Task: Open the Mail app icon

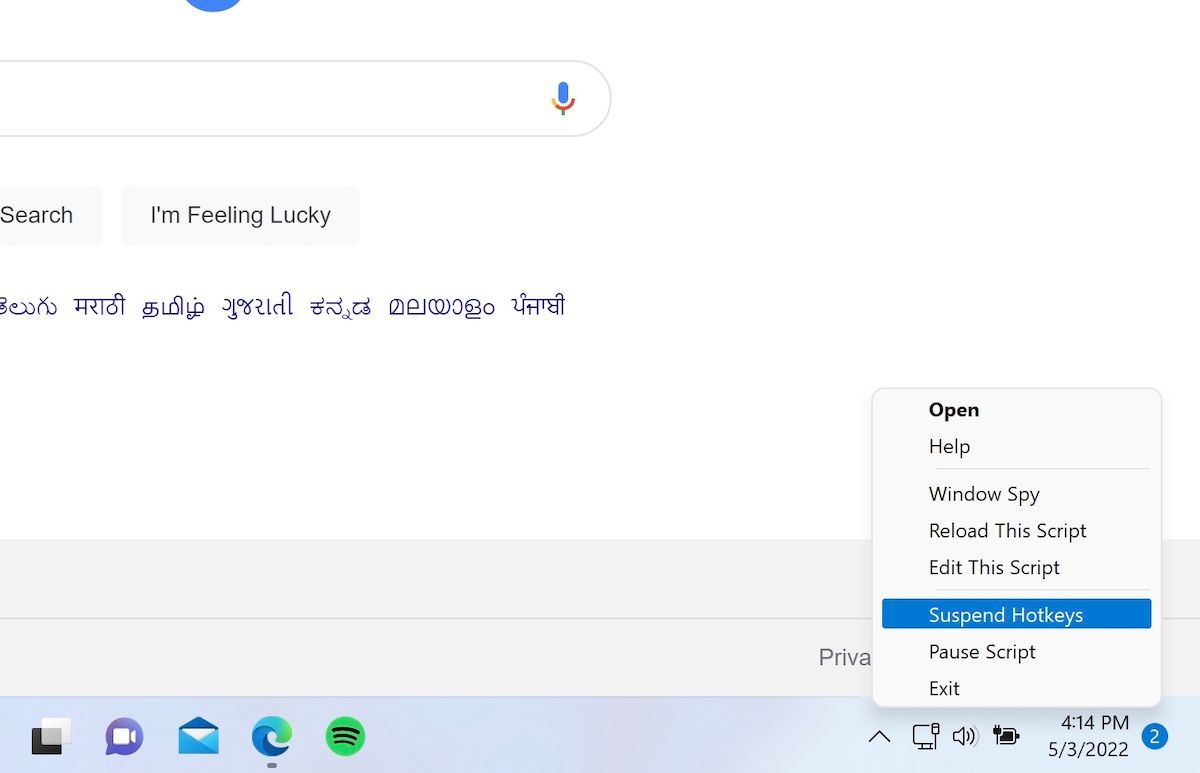Action: click(197, 737)
